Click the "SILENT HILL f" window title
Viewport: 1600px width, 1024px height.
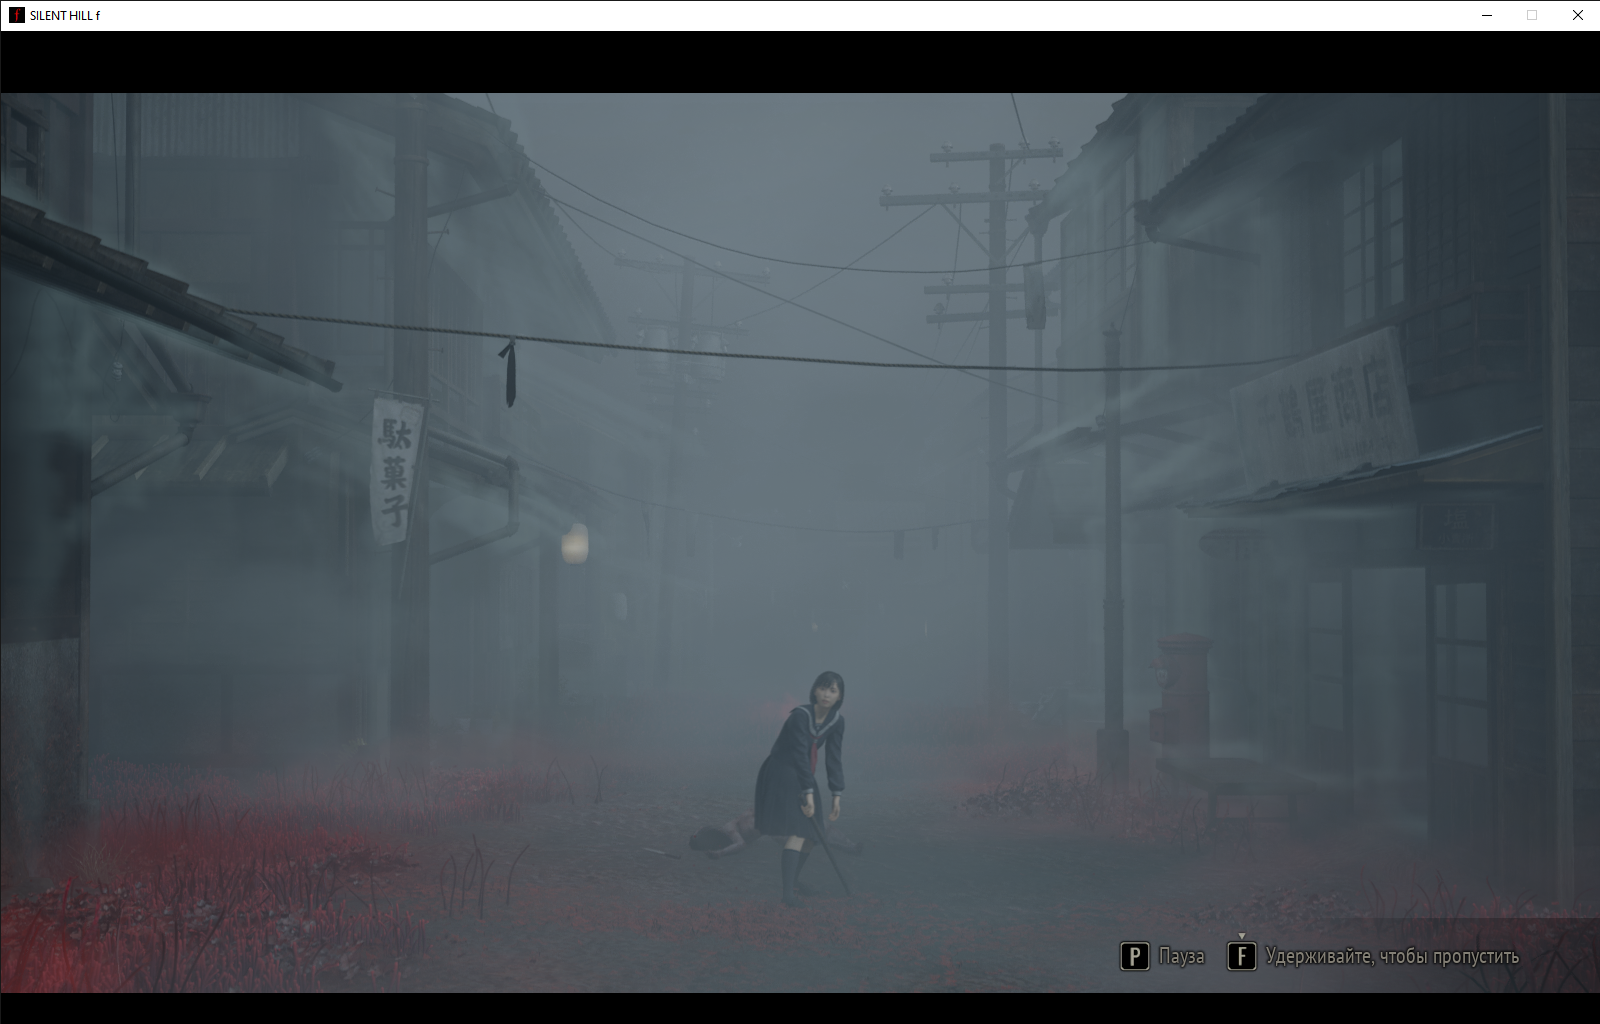tap(65, 16)
